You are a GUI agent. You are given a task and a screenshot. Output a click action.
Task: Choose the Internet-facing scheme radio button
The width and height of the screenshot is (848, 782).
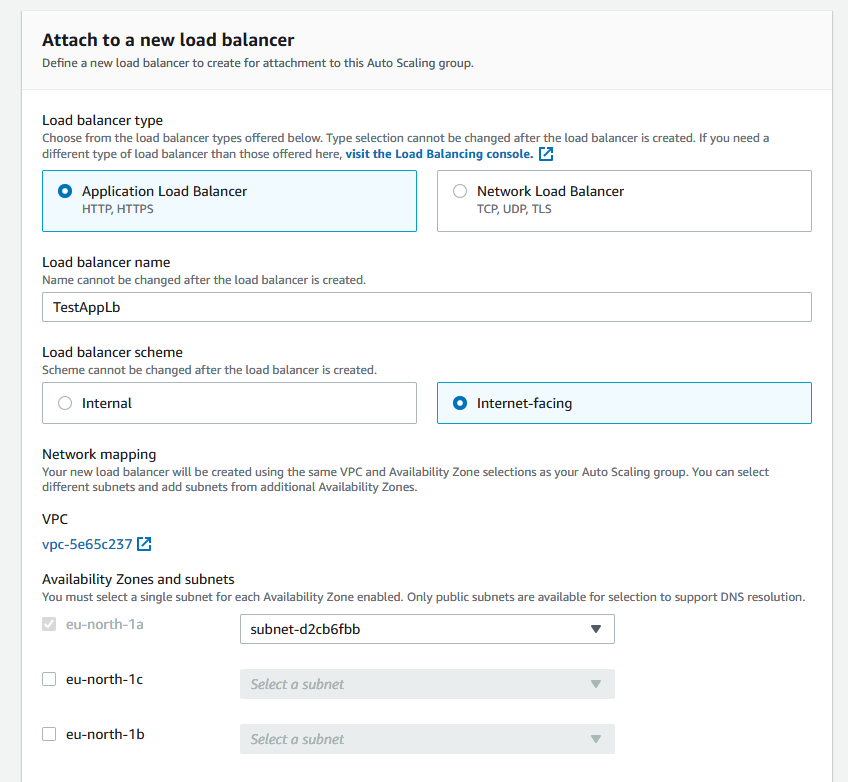coord(460,403)
